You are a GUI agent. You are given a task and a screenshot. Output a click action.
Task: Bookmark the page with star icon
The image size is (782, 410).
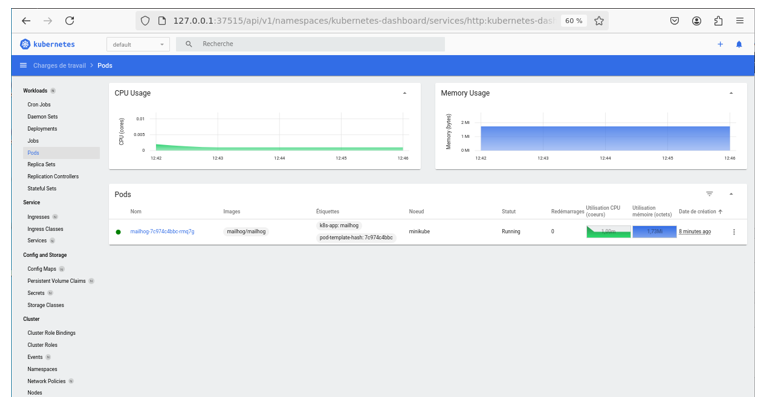(x=599, y=20)
